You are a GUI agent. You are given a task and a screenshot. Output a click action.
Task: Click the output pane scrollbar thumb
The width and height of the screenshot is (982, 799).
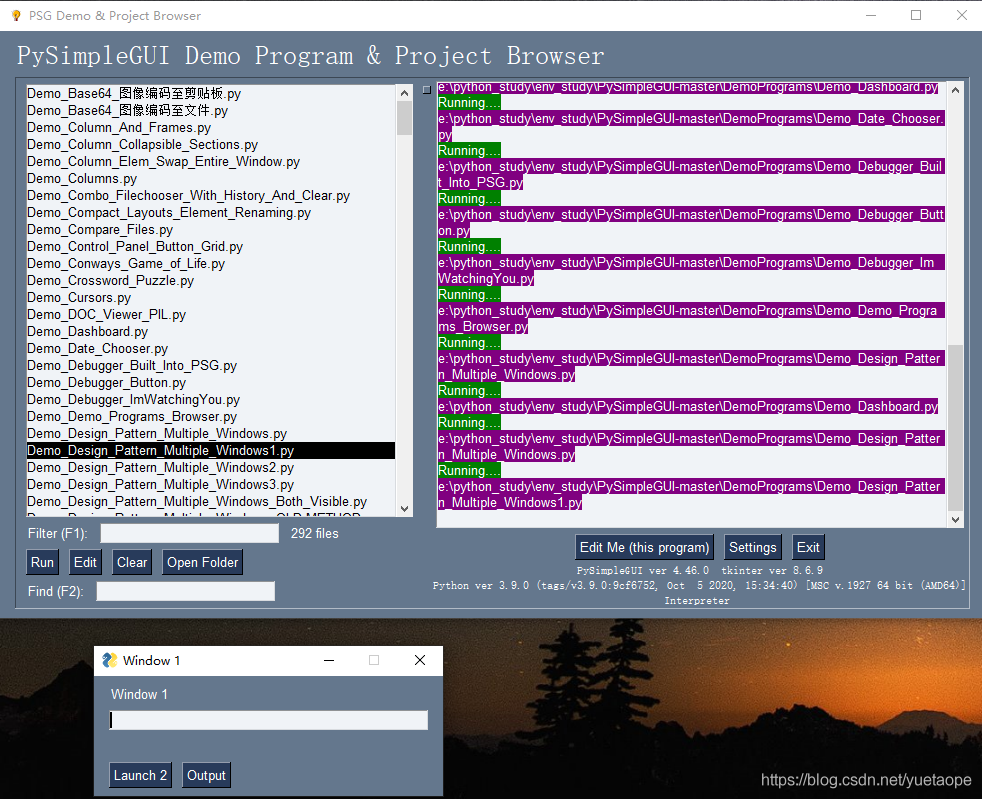pyautogui.click(x=956, y=428)
